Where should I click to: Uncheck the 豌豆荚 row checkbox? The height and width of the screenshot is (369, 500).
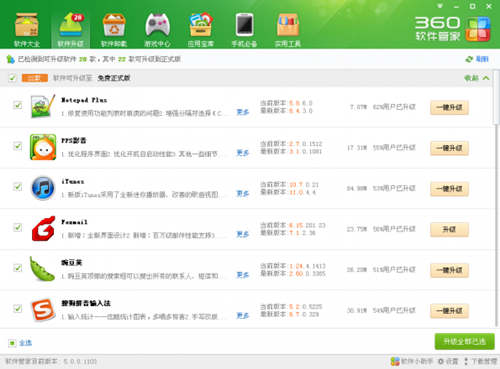point(17,268)
